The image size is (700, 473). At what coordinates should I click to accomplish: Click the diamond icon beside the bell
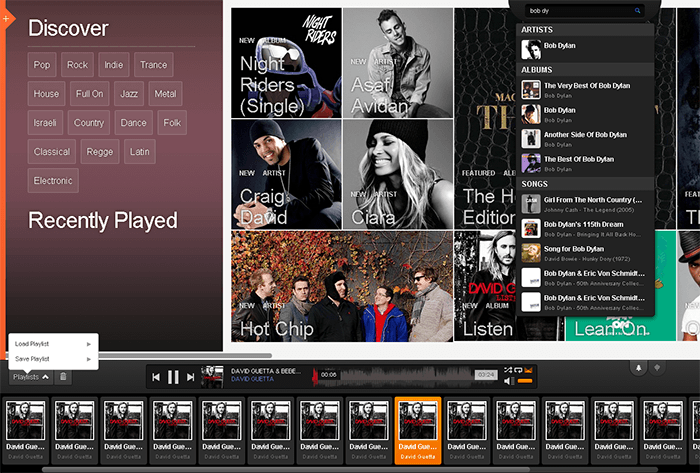657,368
